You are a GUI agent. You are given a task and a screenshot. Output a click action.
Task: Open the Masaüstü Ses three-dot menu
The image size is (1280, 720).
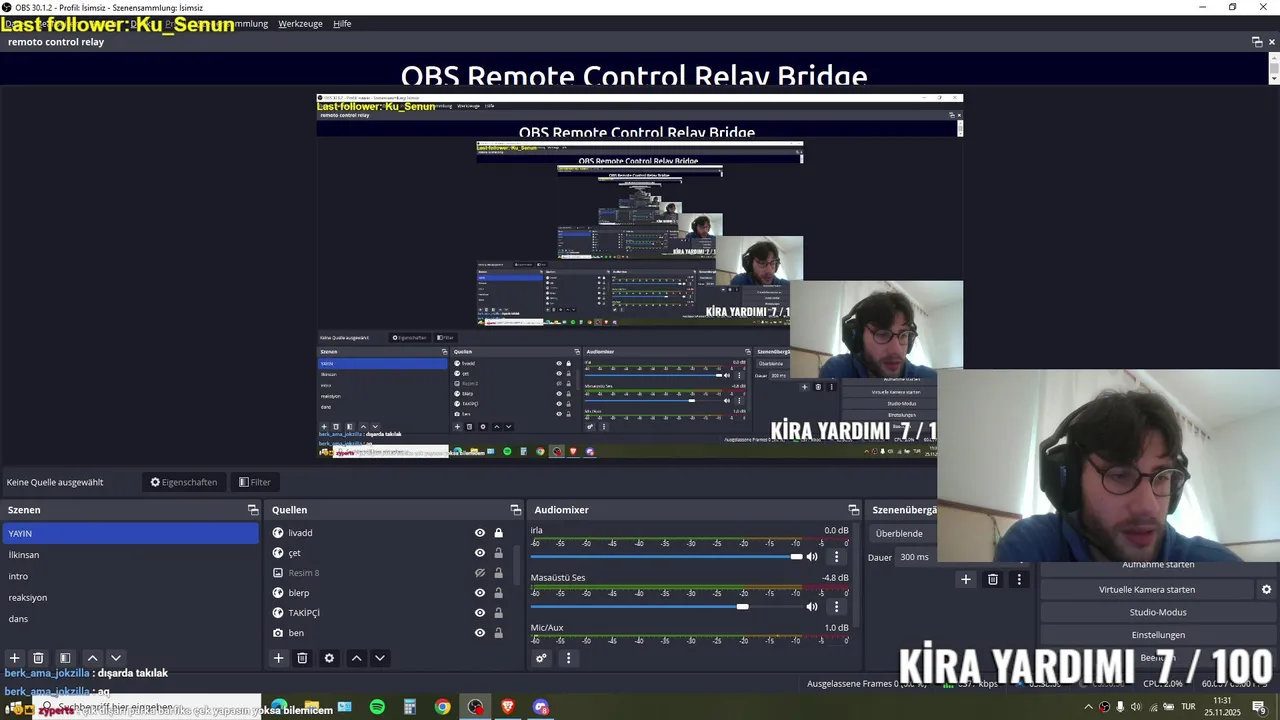837,606
